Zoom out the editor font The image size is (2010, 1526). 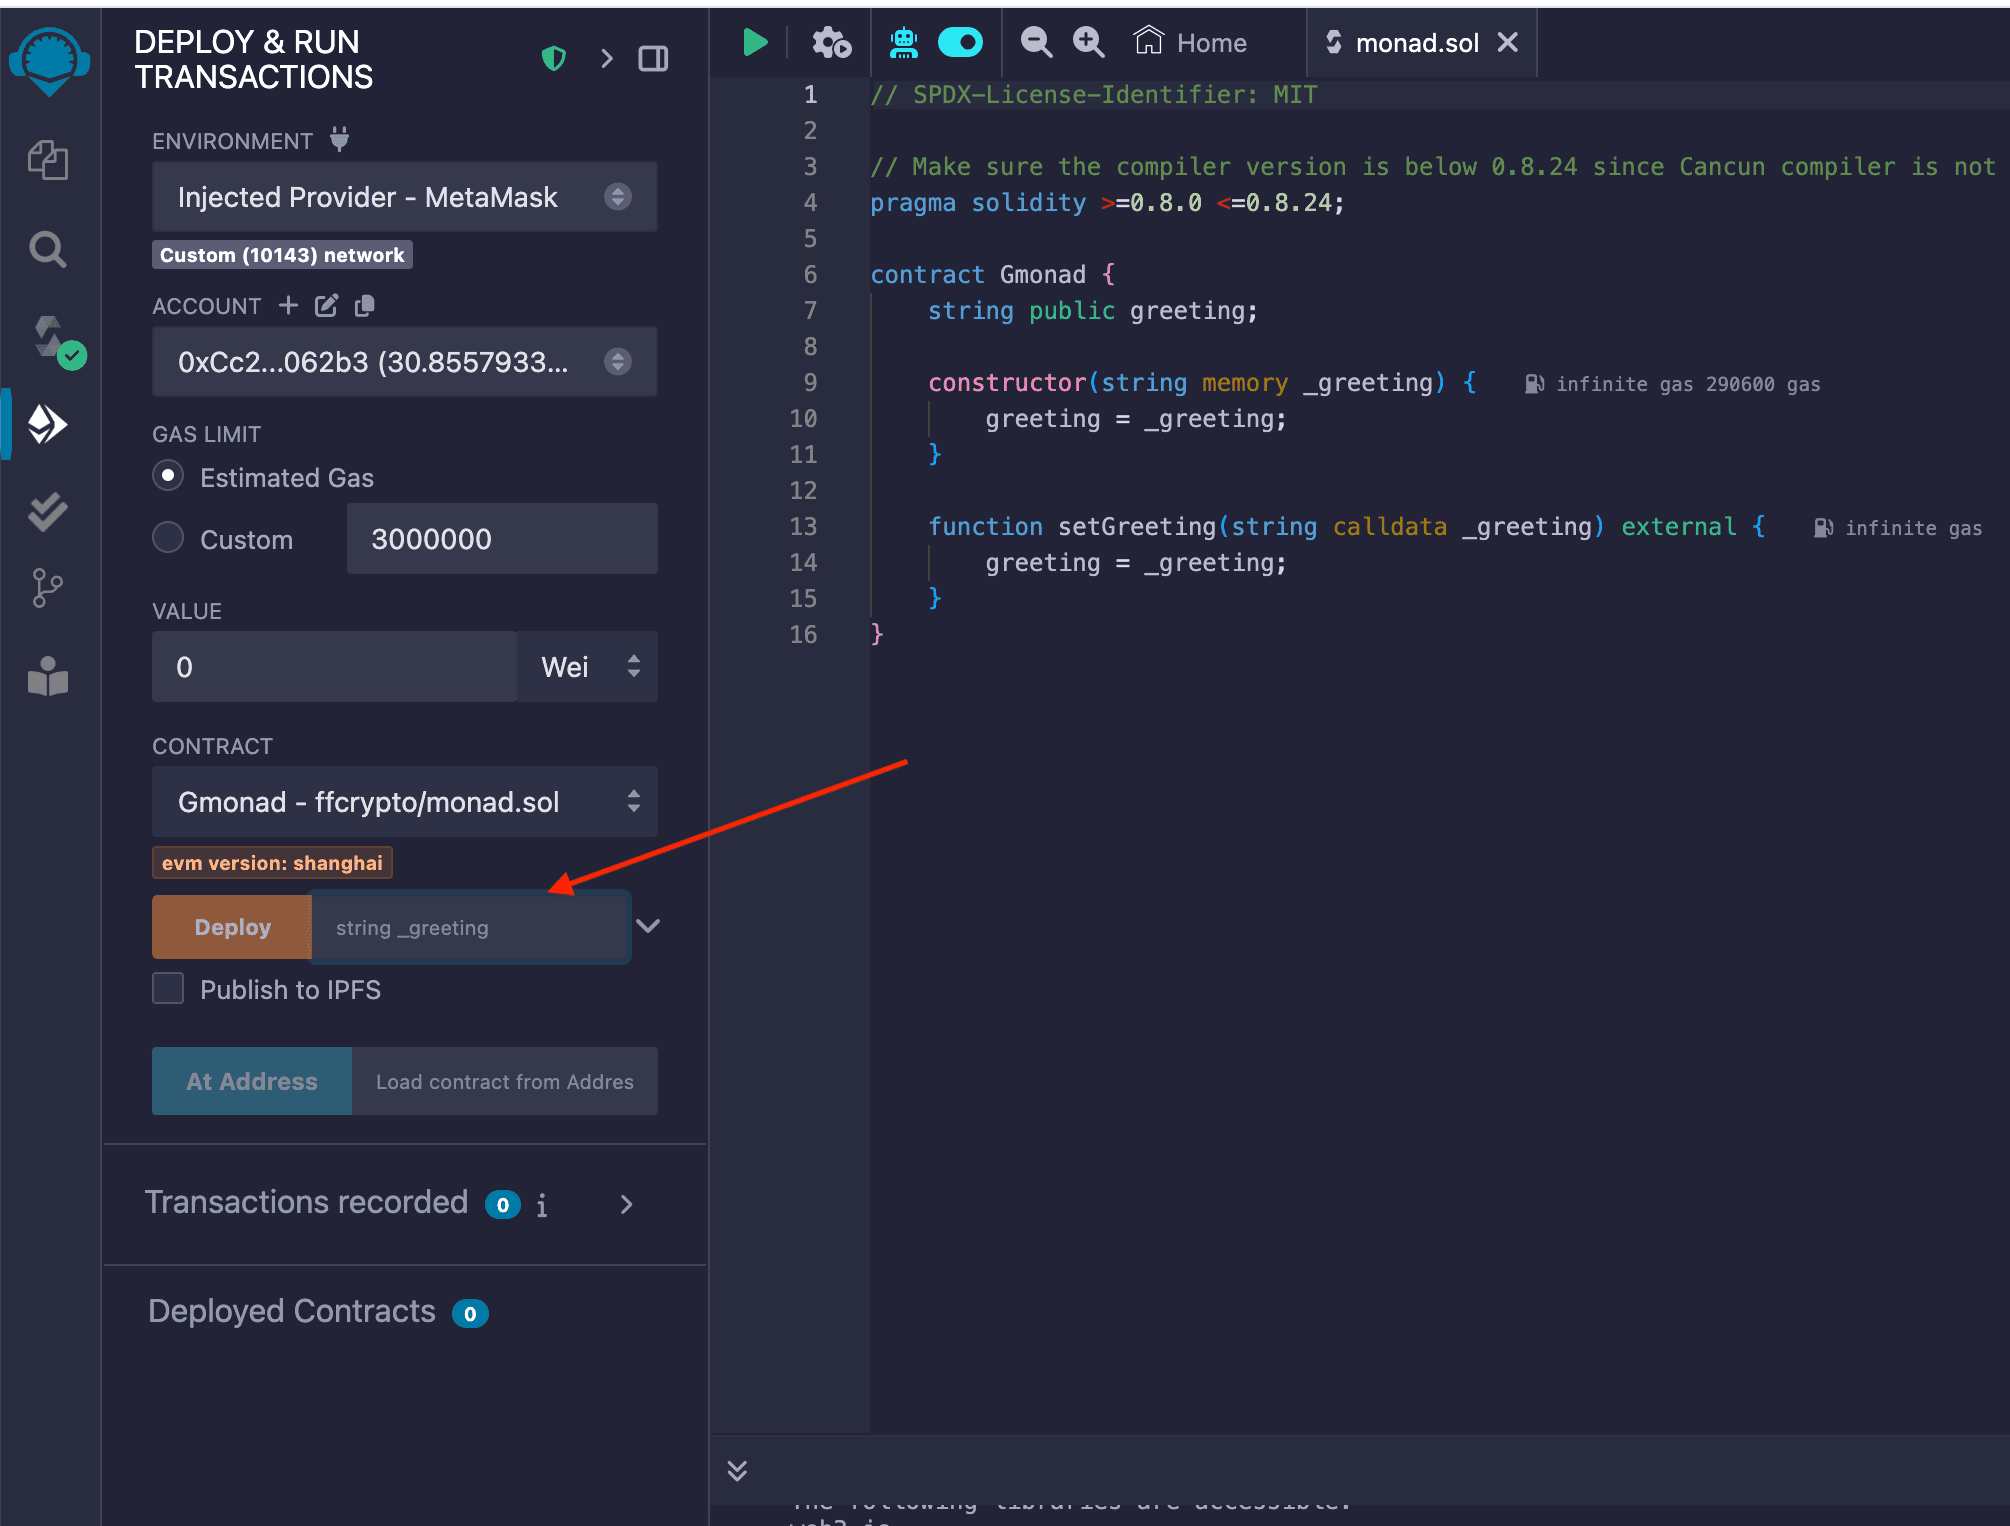click(x=1036, y=42)
